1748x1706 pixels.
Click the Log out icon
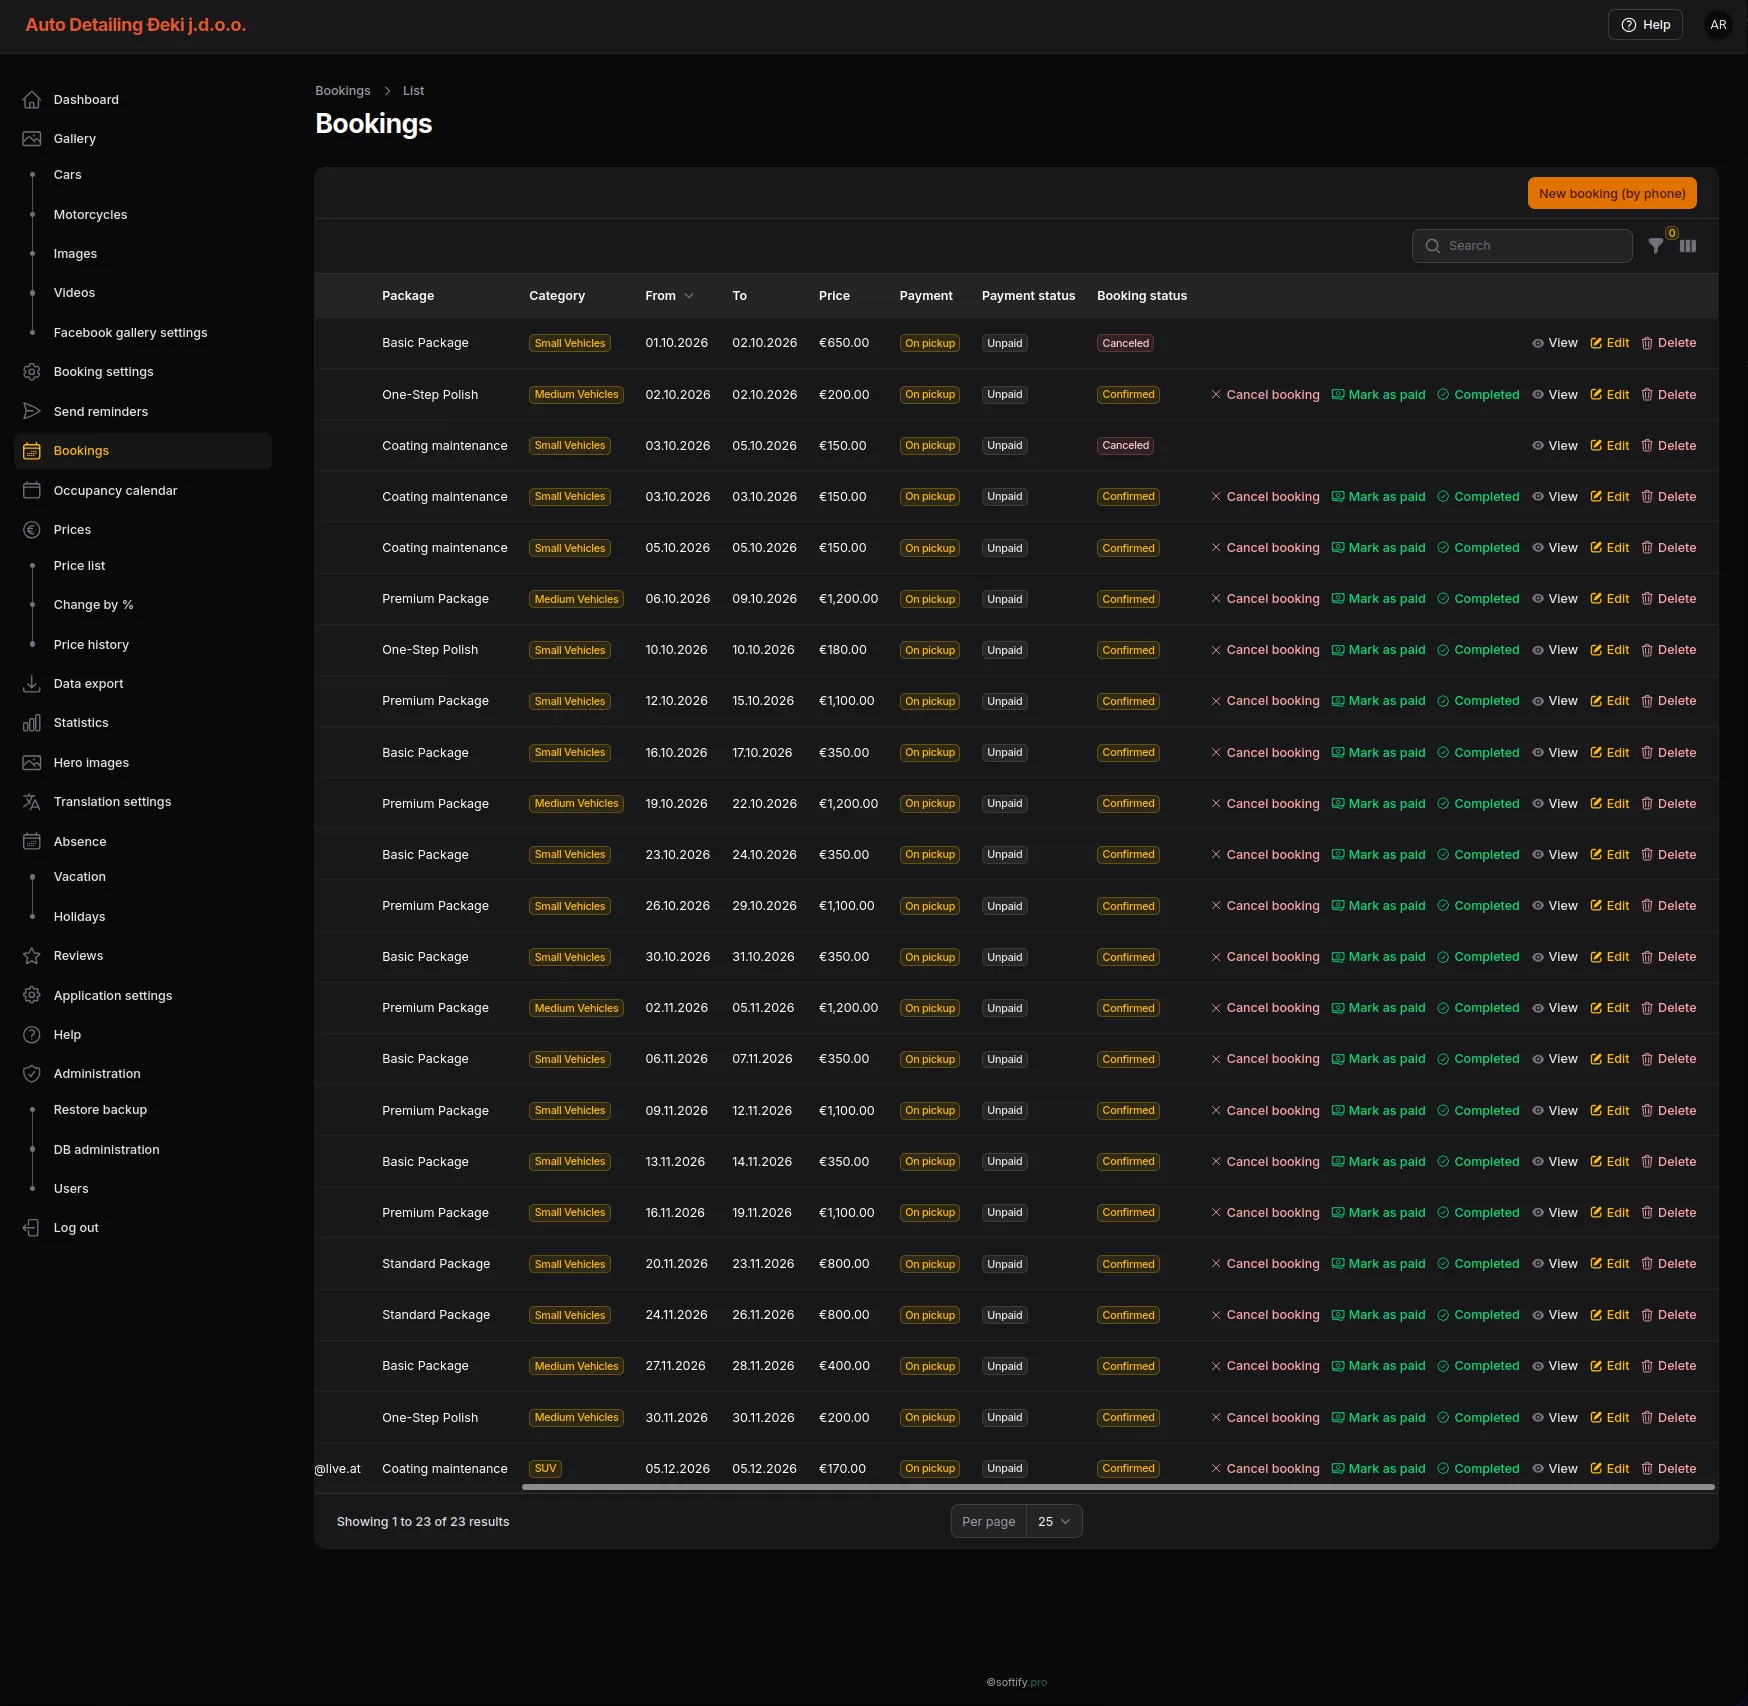[x=32, y=1228]
